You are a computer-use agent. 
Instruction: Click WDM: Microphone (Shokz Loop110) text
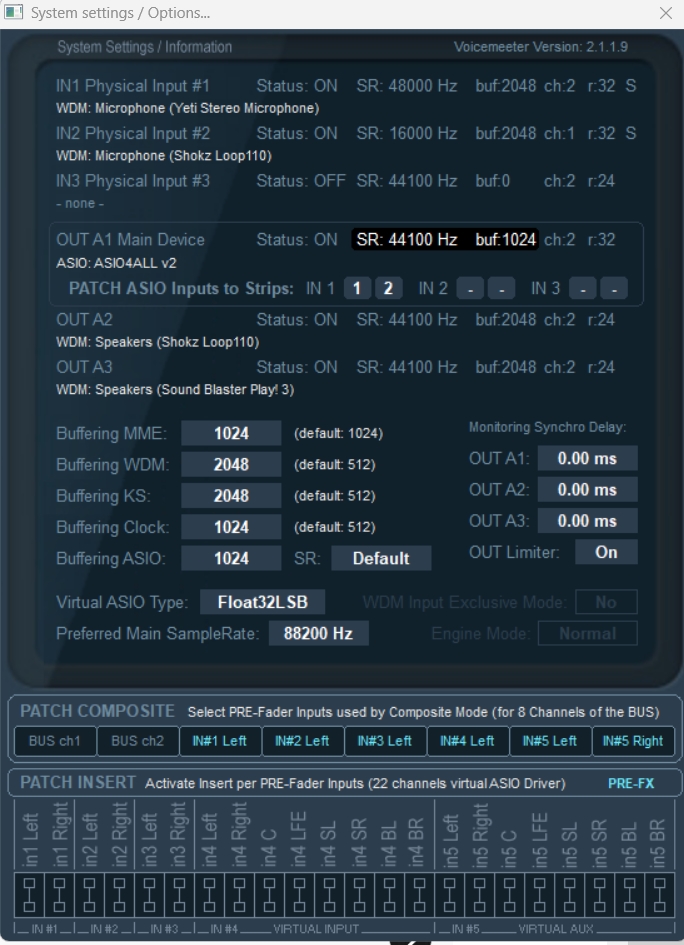click(x=164, y=156)
